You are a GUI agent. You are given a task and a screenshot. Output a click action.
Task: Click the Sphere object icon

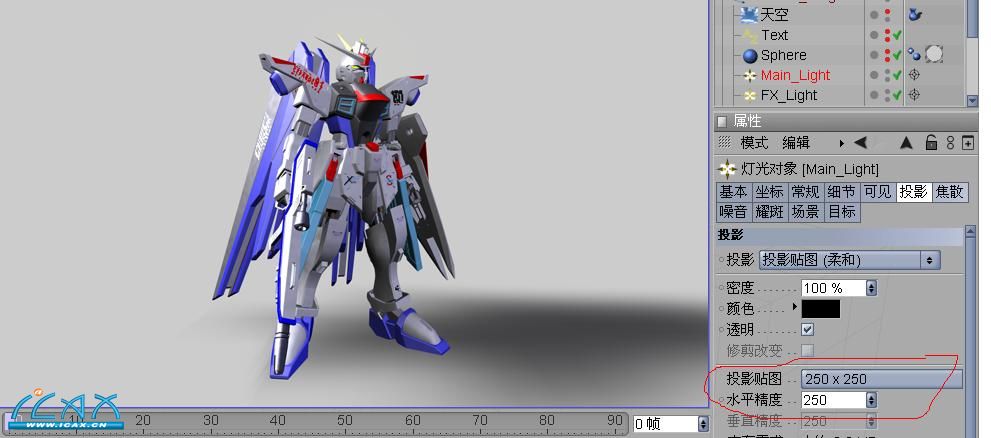750,56
